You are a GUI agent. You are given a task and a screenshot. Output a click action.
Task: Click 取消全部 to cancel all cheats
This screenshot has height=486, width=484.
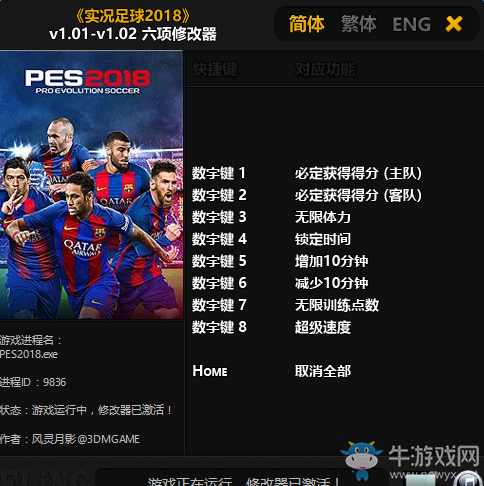tap(323, 371)
